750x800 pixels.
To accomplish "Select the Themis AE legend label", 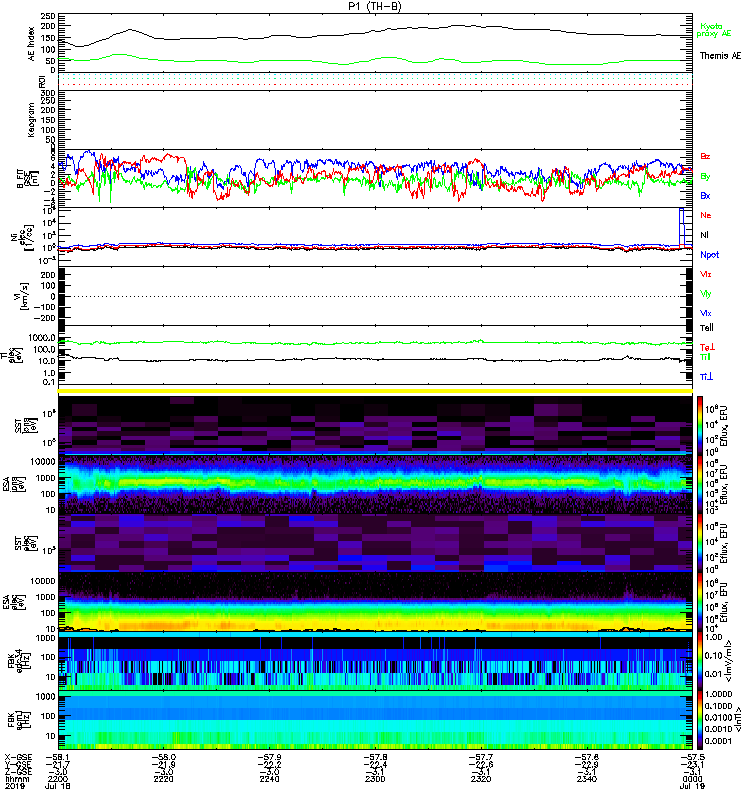I will [x=720, y=56].
